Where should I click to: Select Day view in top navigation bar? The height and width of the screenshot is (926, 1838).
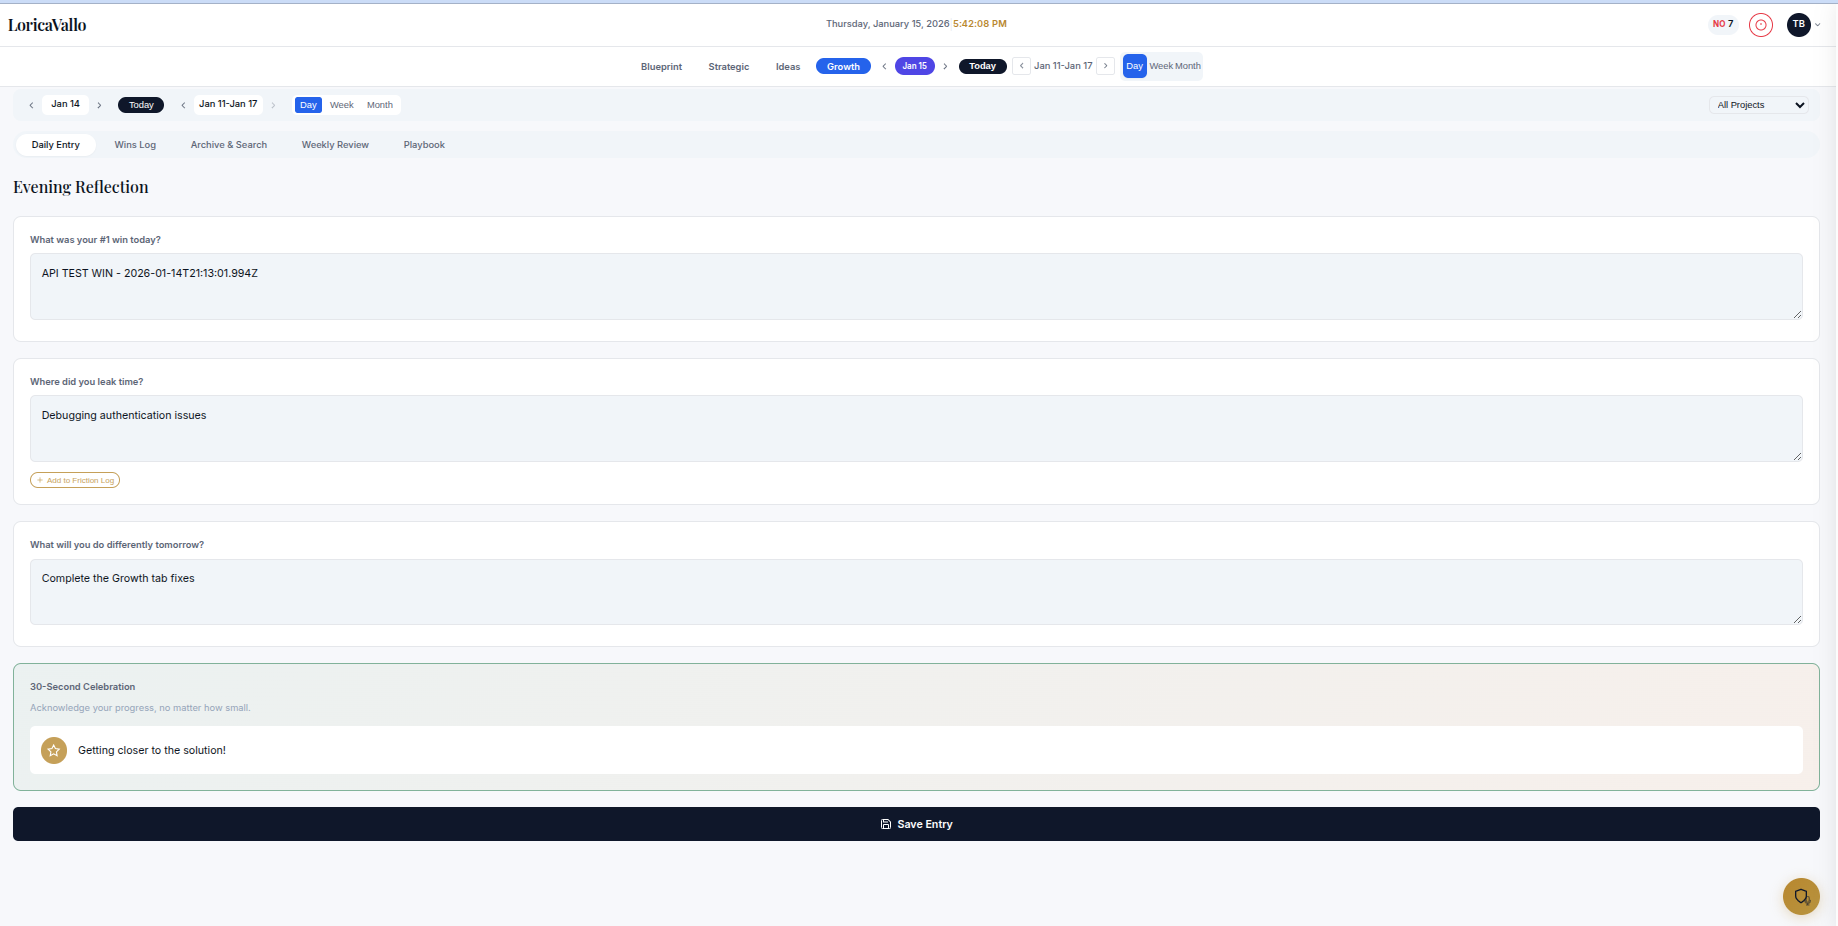click(1134, 66)
